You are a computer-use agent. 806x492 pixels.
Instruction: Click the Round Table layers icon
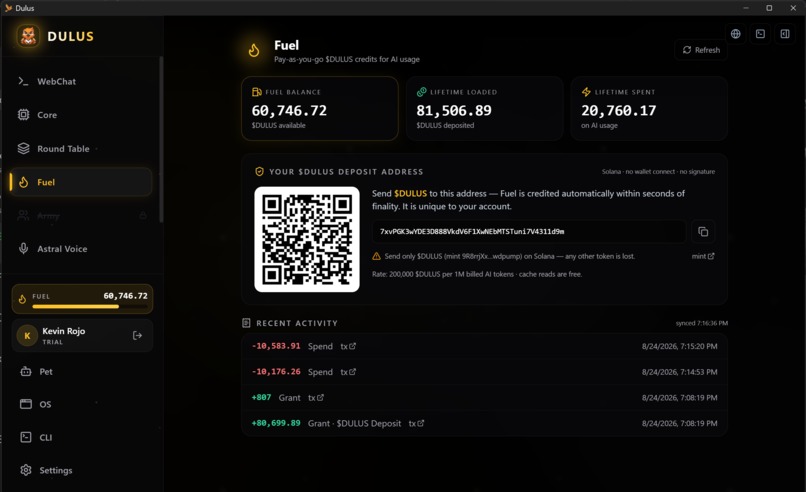click(x=24, y=149)
